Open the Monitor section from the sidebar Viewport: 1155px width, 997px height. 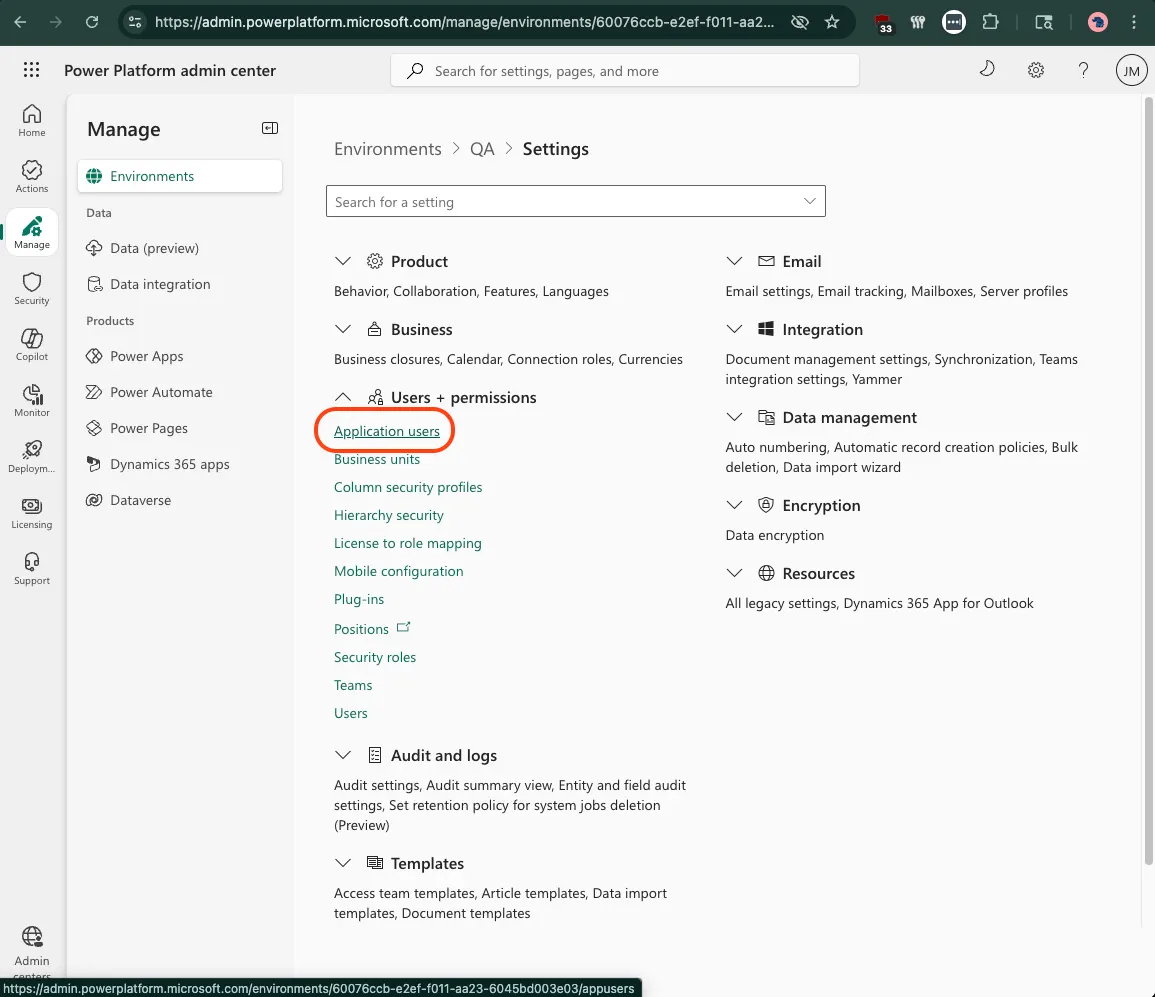click(x=31, y=400)
